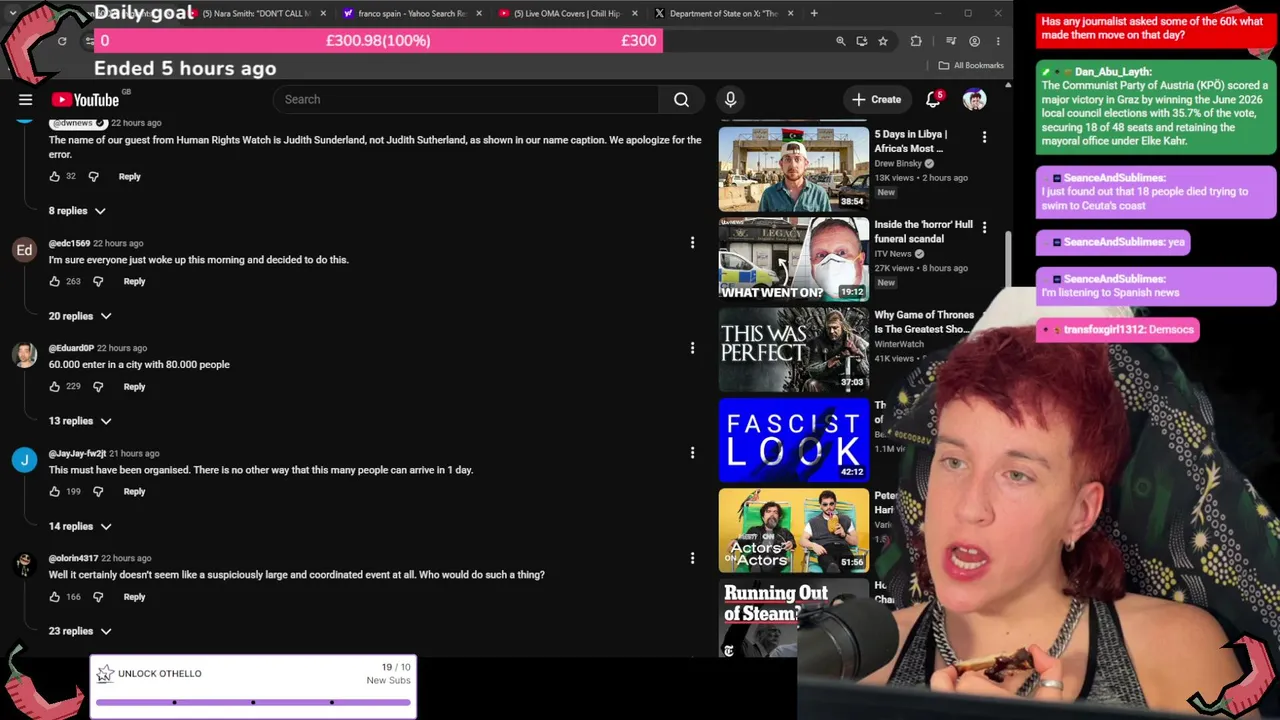Viewport: 1280px width, 720px height.
Task: Dislike @JayJay-fw2jt's comment
Action: [98, 492]
